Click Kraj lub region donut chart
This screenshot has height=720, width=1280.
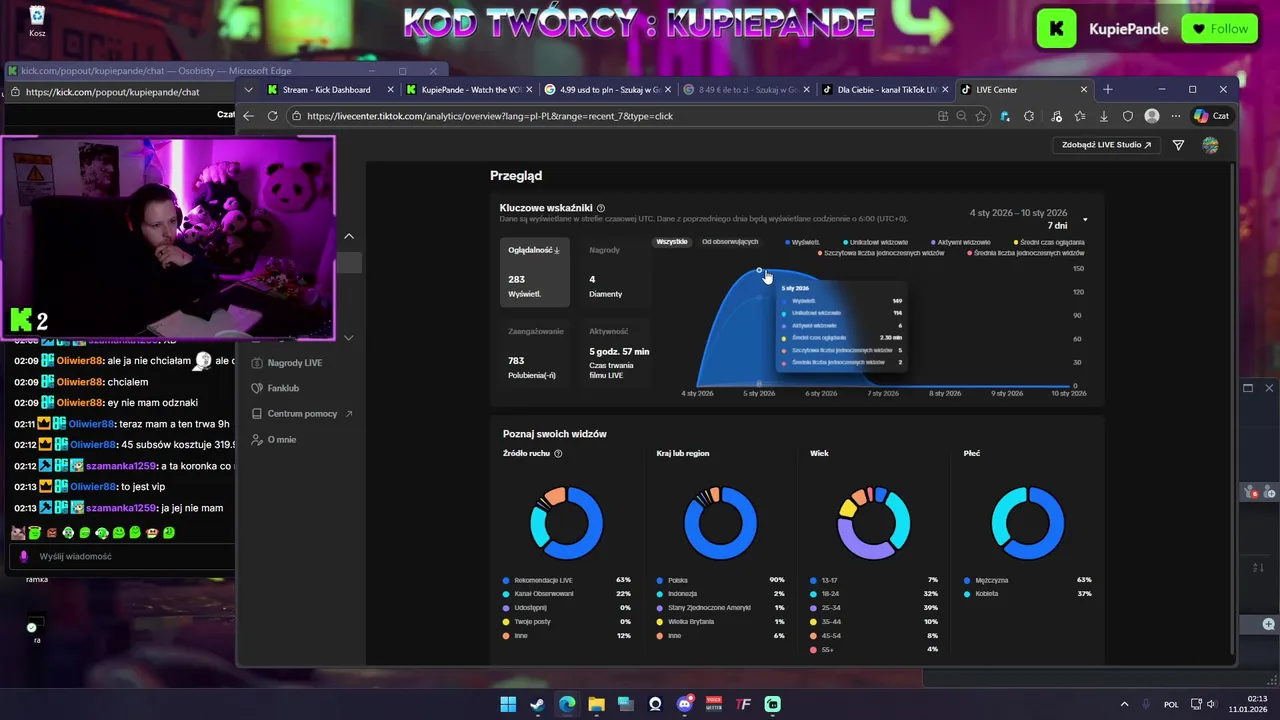coord(720,523)
